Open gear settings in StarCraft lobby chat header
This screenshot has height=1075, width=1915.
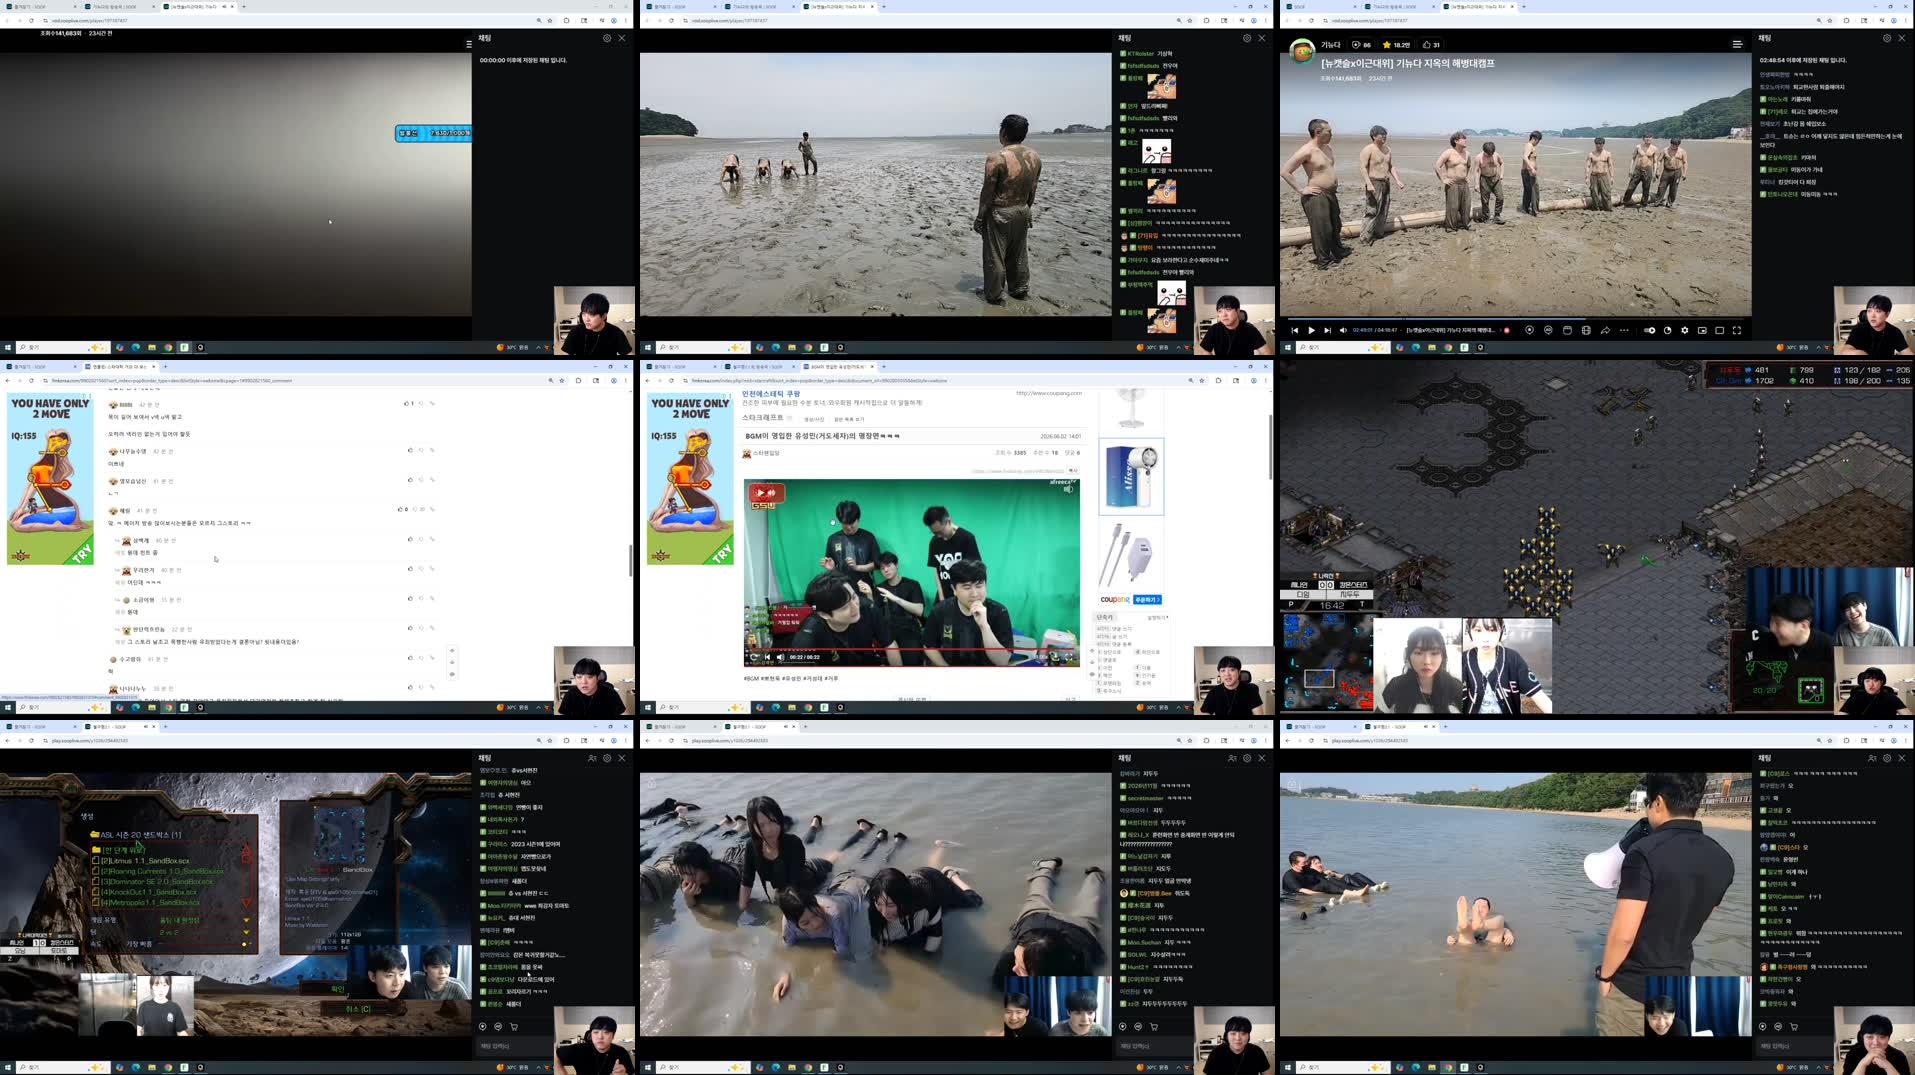coord(607,758)
